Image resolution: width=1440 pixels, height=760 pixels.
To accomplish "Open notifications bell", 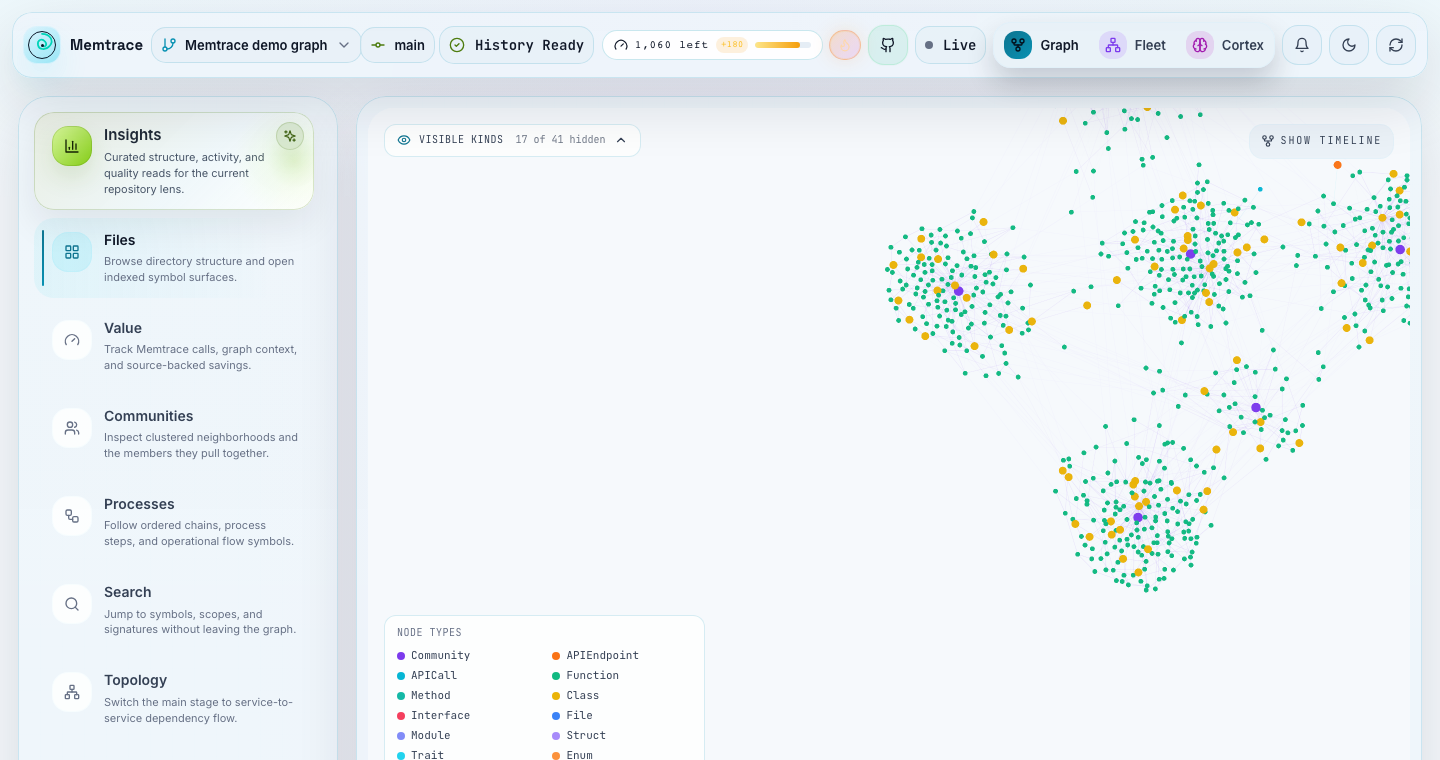I will [1302, 45].
